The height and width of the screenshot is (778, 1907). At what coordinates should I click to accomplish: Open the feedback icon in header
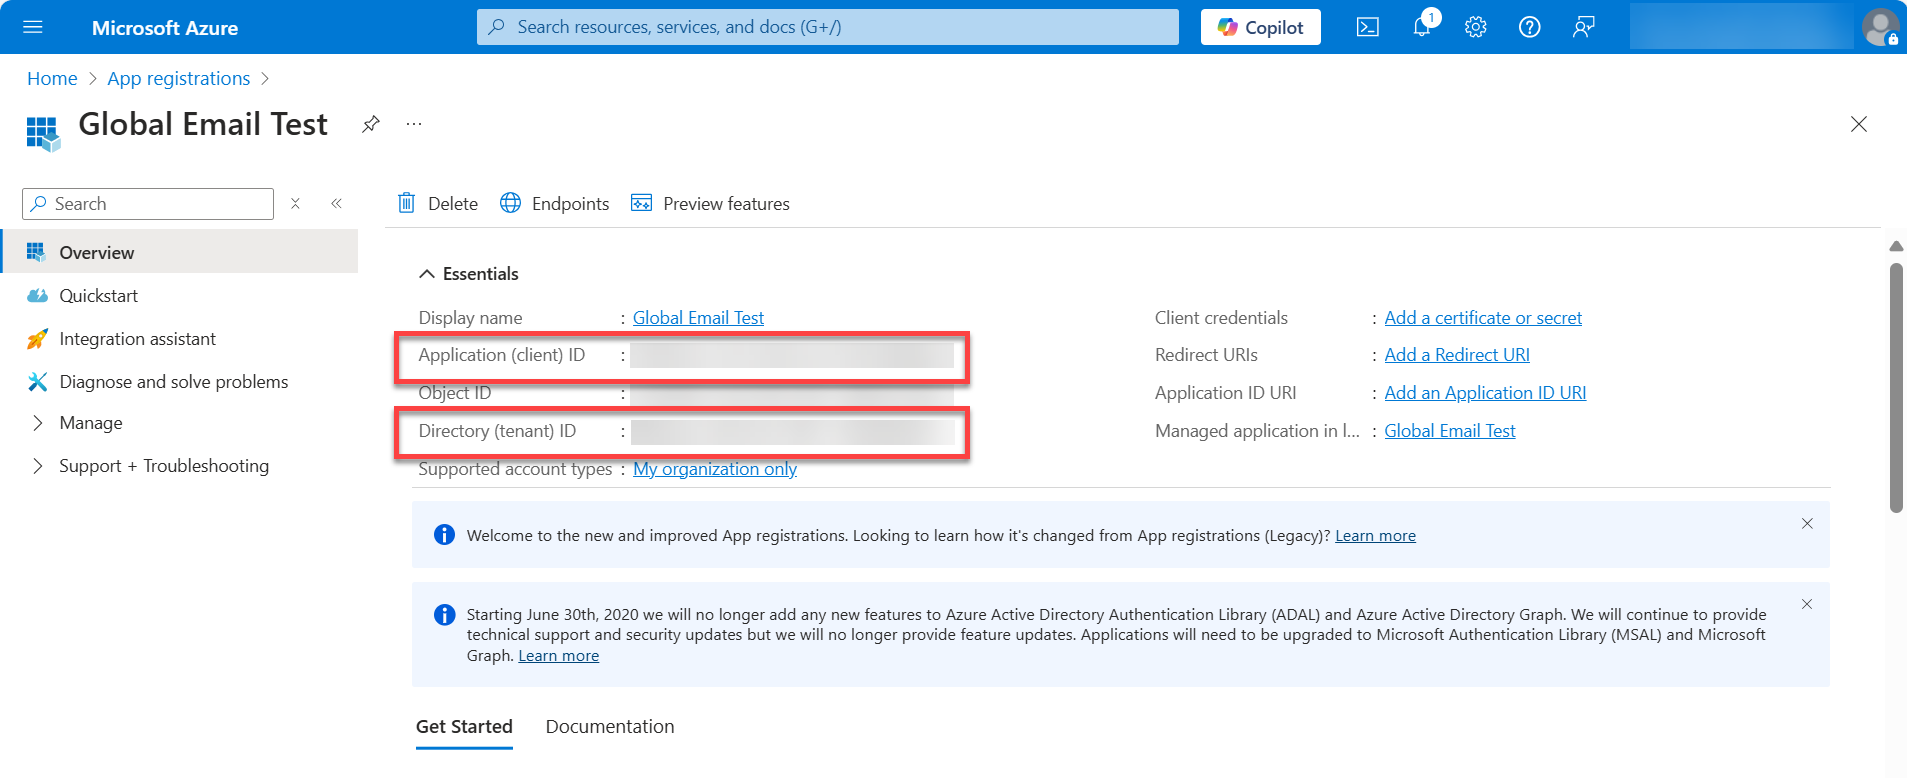click(1583, 27)
